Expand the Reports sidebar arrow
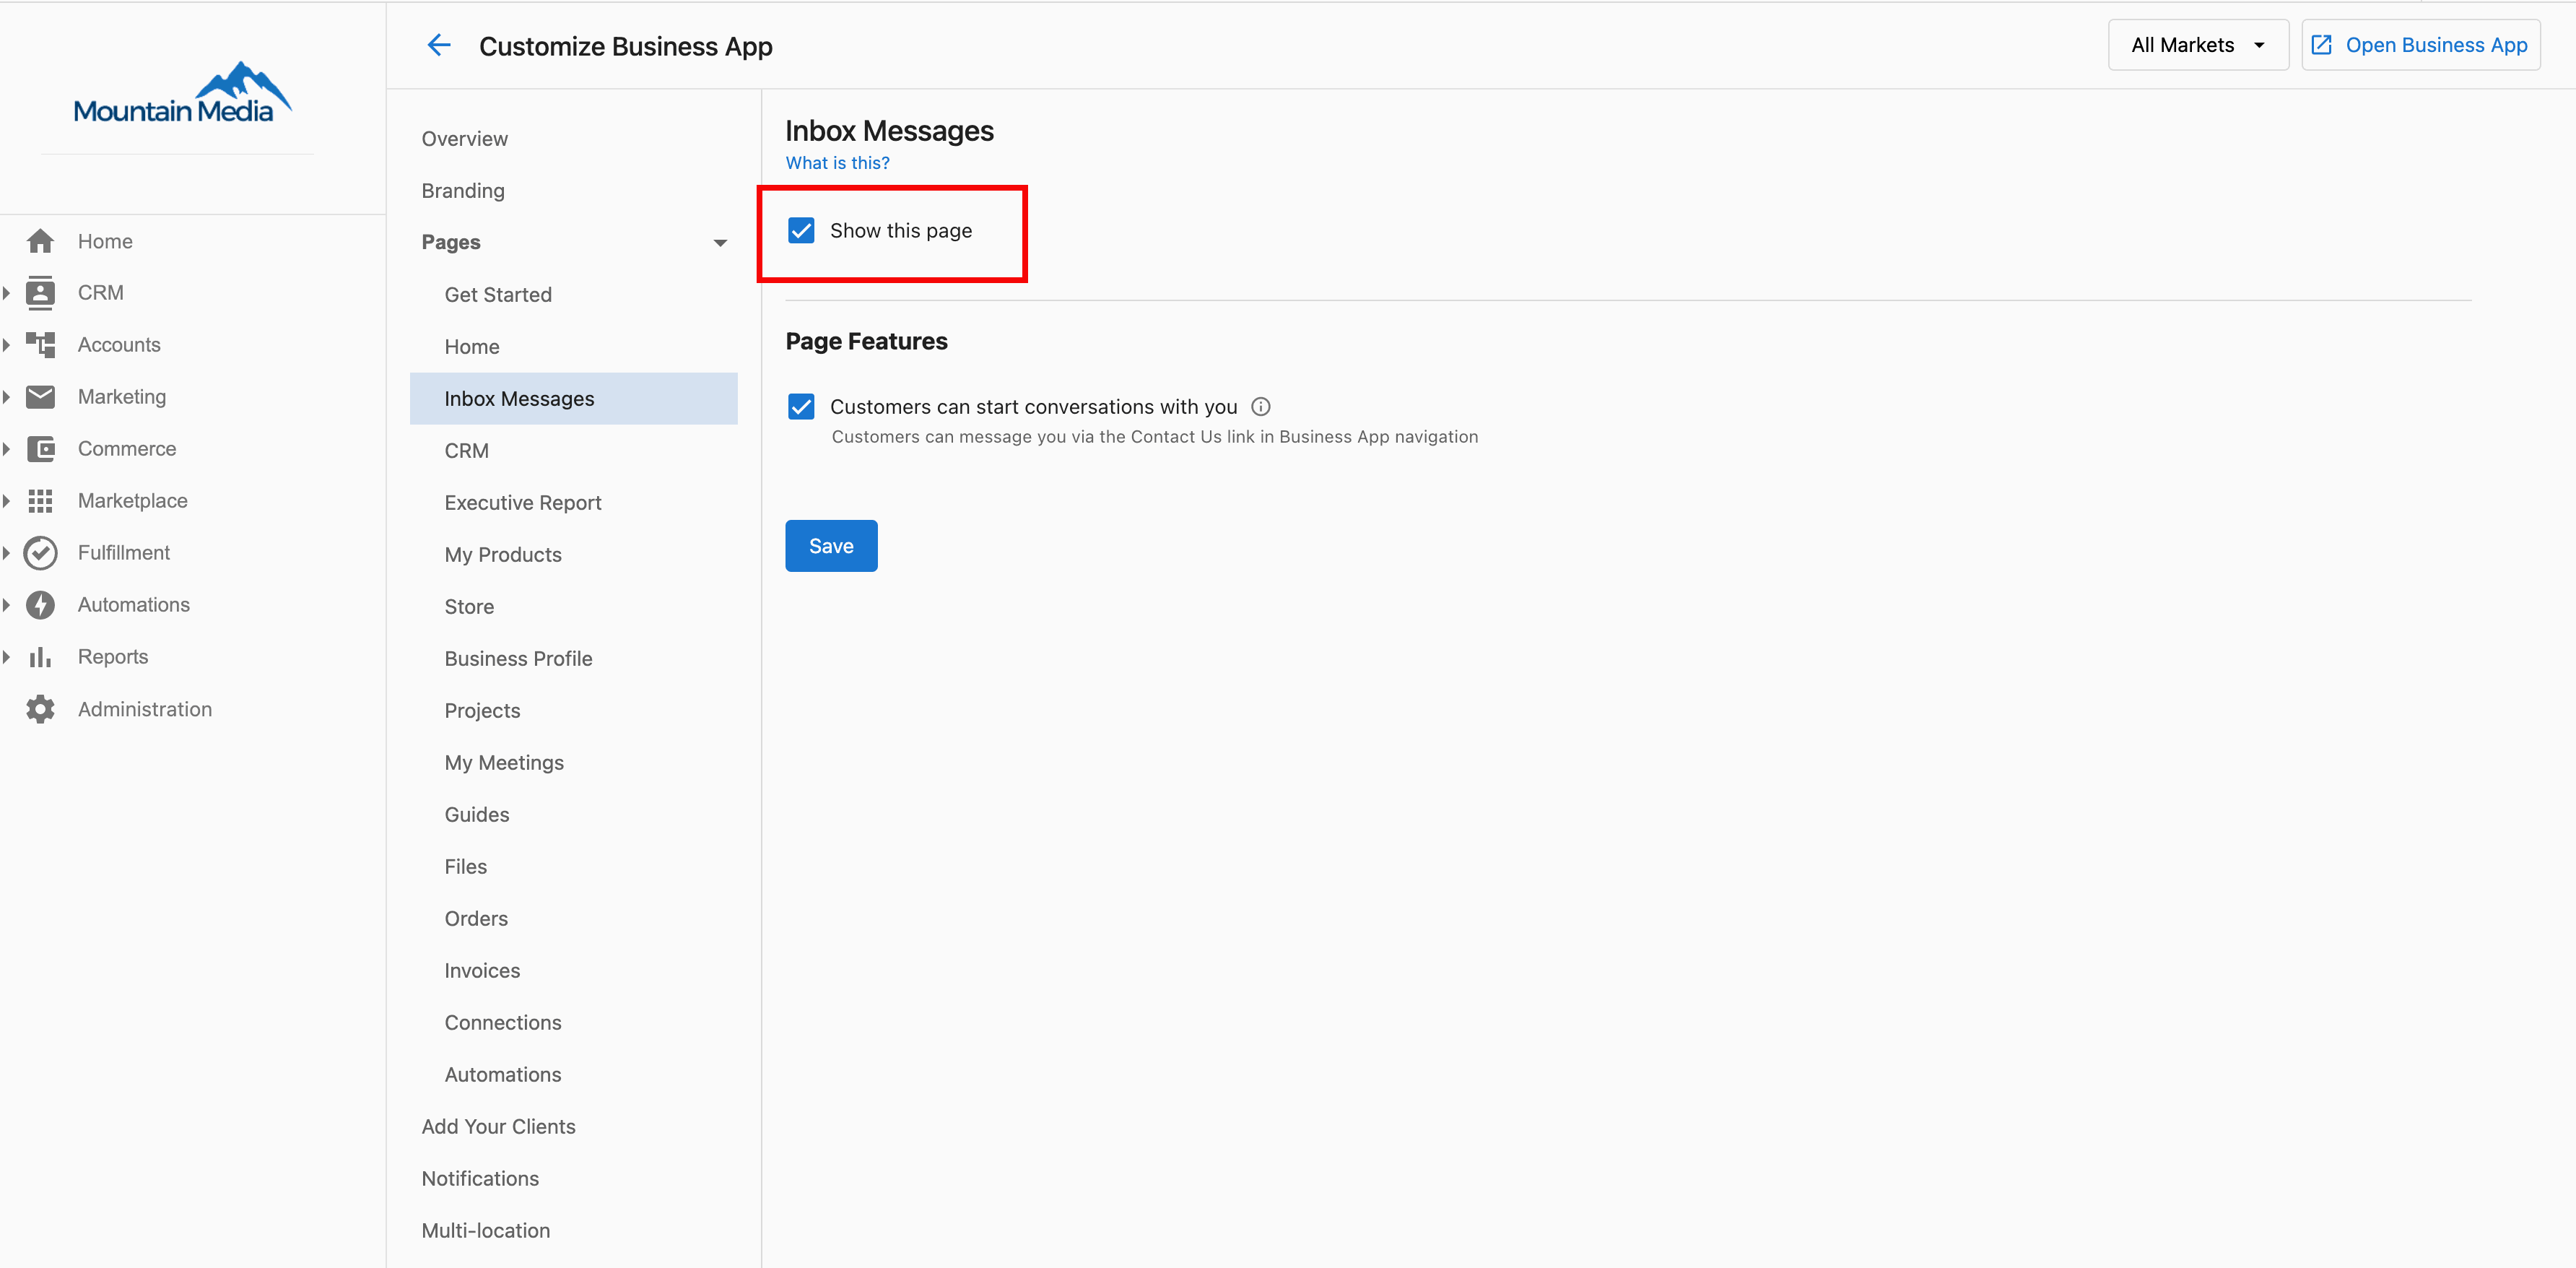The image size is (2576, 1268). click(x=7, y=657)
